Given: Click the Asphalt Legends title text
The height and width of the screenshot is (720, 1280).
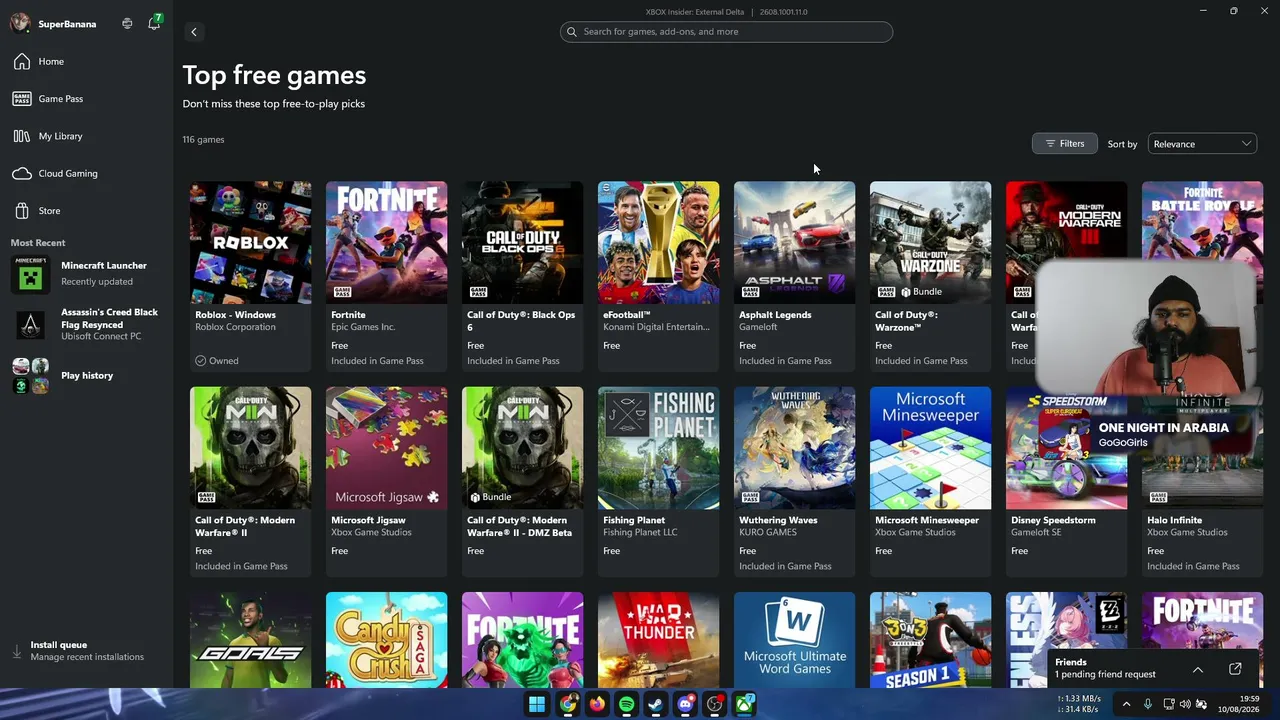Looking at the screenshot, I should click(x=775, y=315).
